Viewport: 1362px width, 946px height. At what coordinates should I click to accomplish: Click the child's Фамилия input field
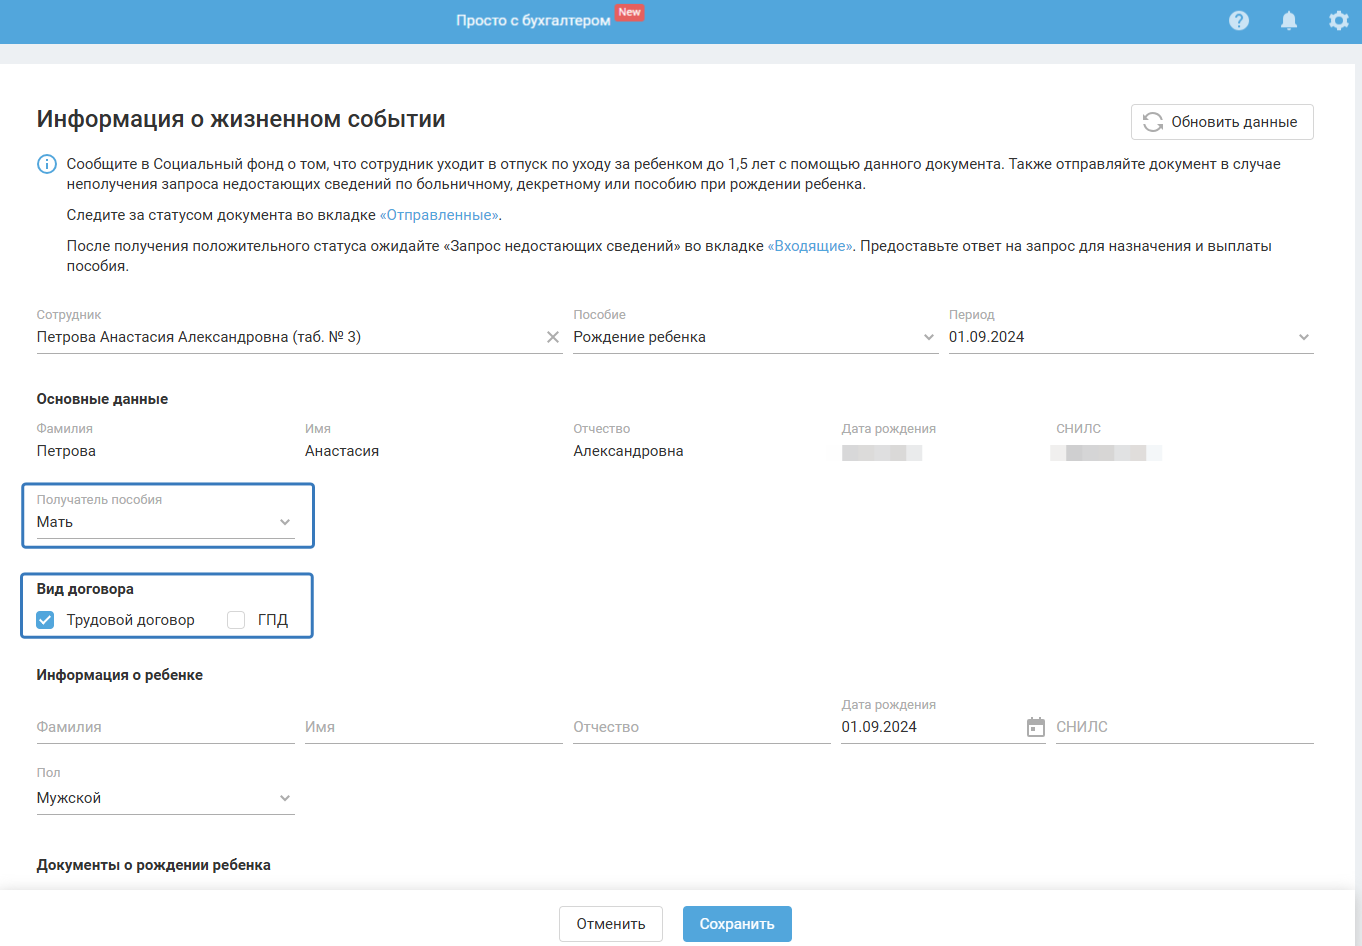(165, 727)
